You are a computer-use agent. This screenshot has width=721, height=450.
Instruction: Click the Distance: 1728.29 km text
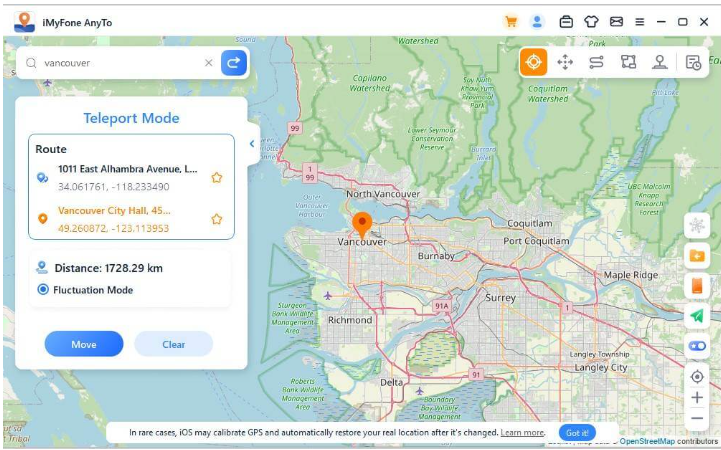coord(109,268)
